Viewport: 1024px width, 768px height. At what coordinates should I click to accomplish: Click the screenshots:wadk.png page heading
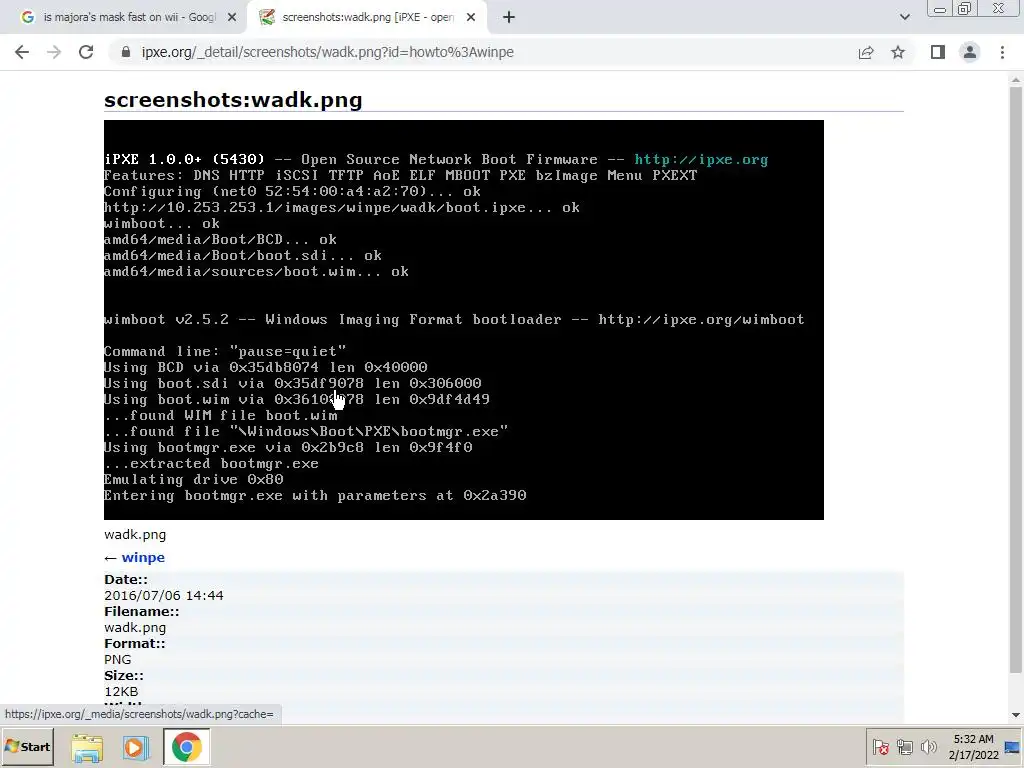click(233, 100)
